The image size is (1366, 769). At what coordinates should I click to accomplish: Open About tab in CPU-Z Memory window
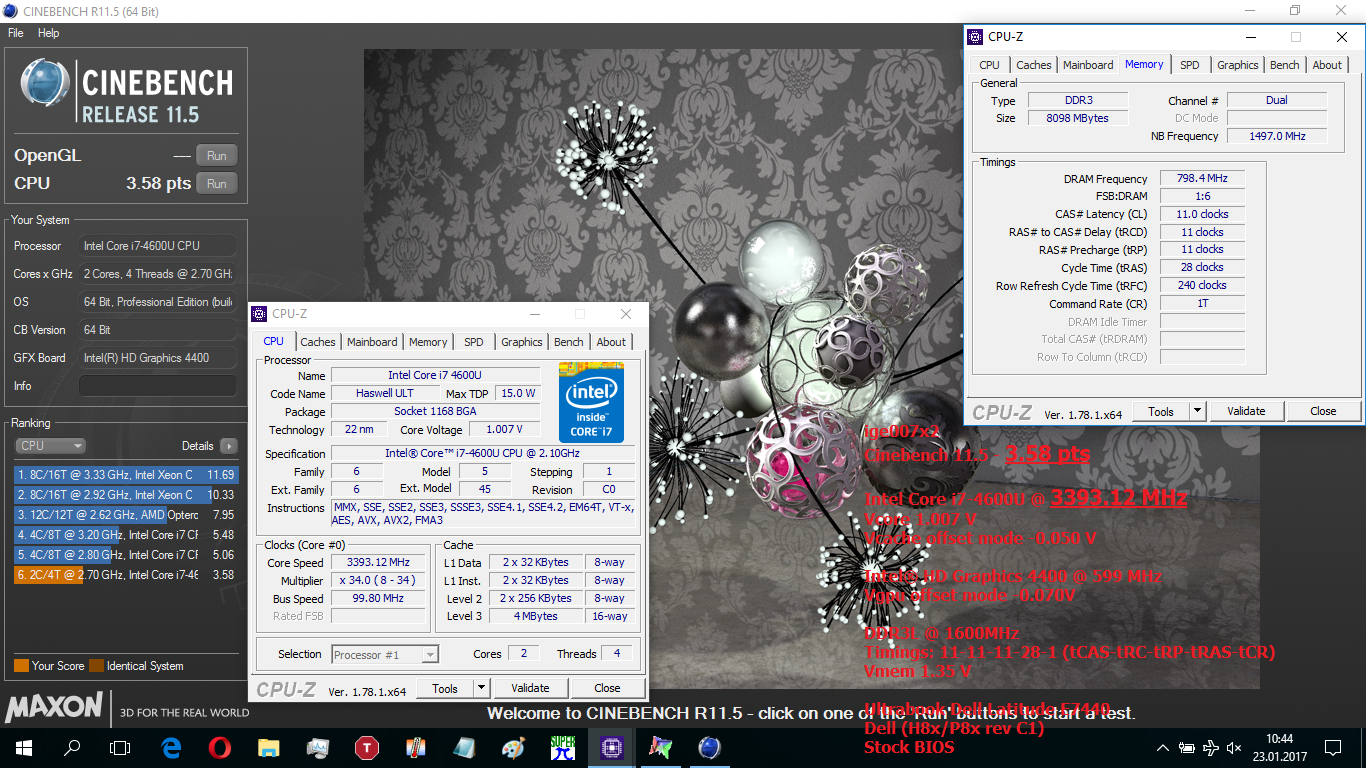click(1327, 65)
